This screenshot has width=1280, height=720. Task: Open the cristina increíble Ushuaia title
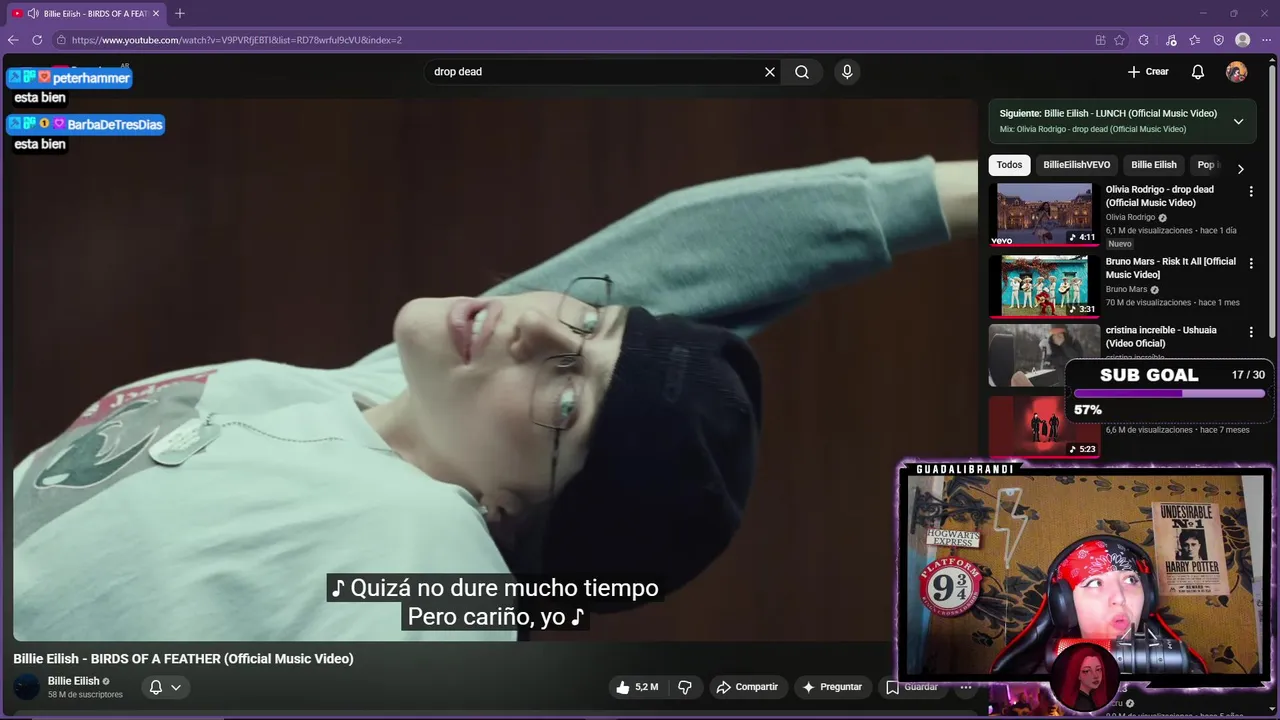point(1161,337)
